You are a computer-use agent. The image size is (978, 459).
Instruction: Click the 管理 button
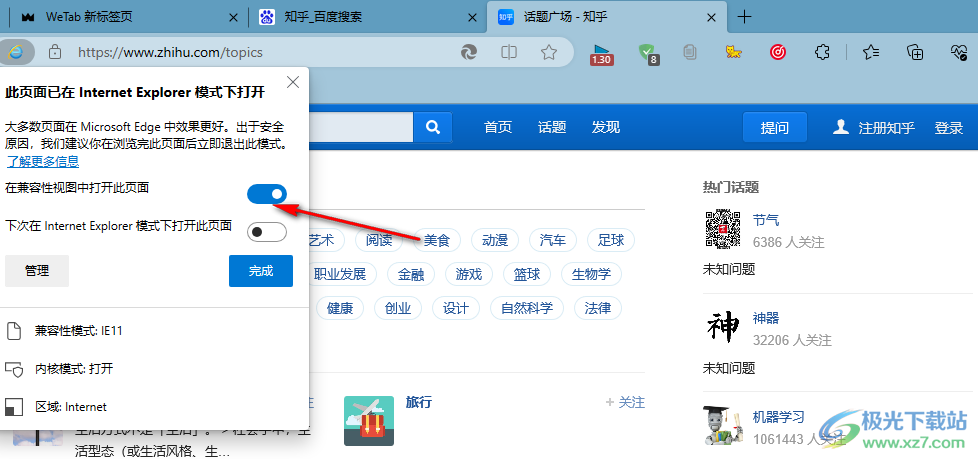click(37, 271)
